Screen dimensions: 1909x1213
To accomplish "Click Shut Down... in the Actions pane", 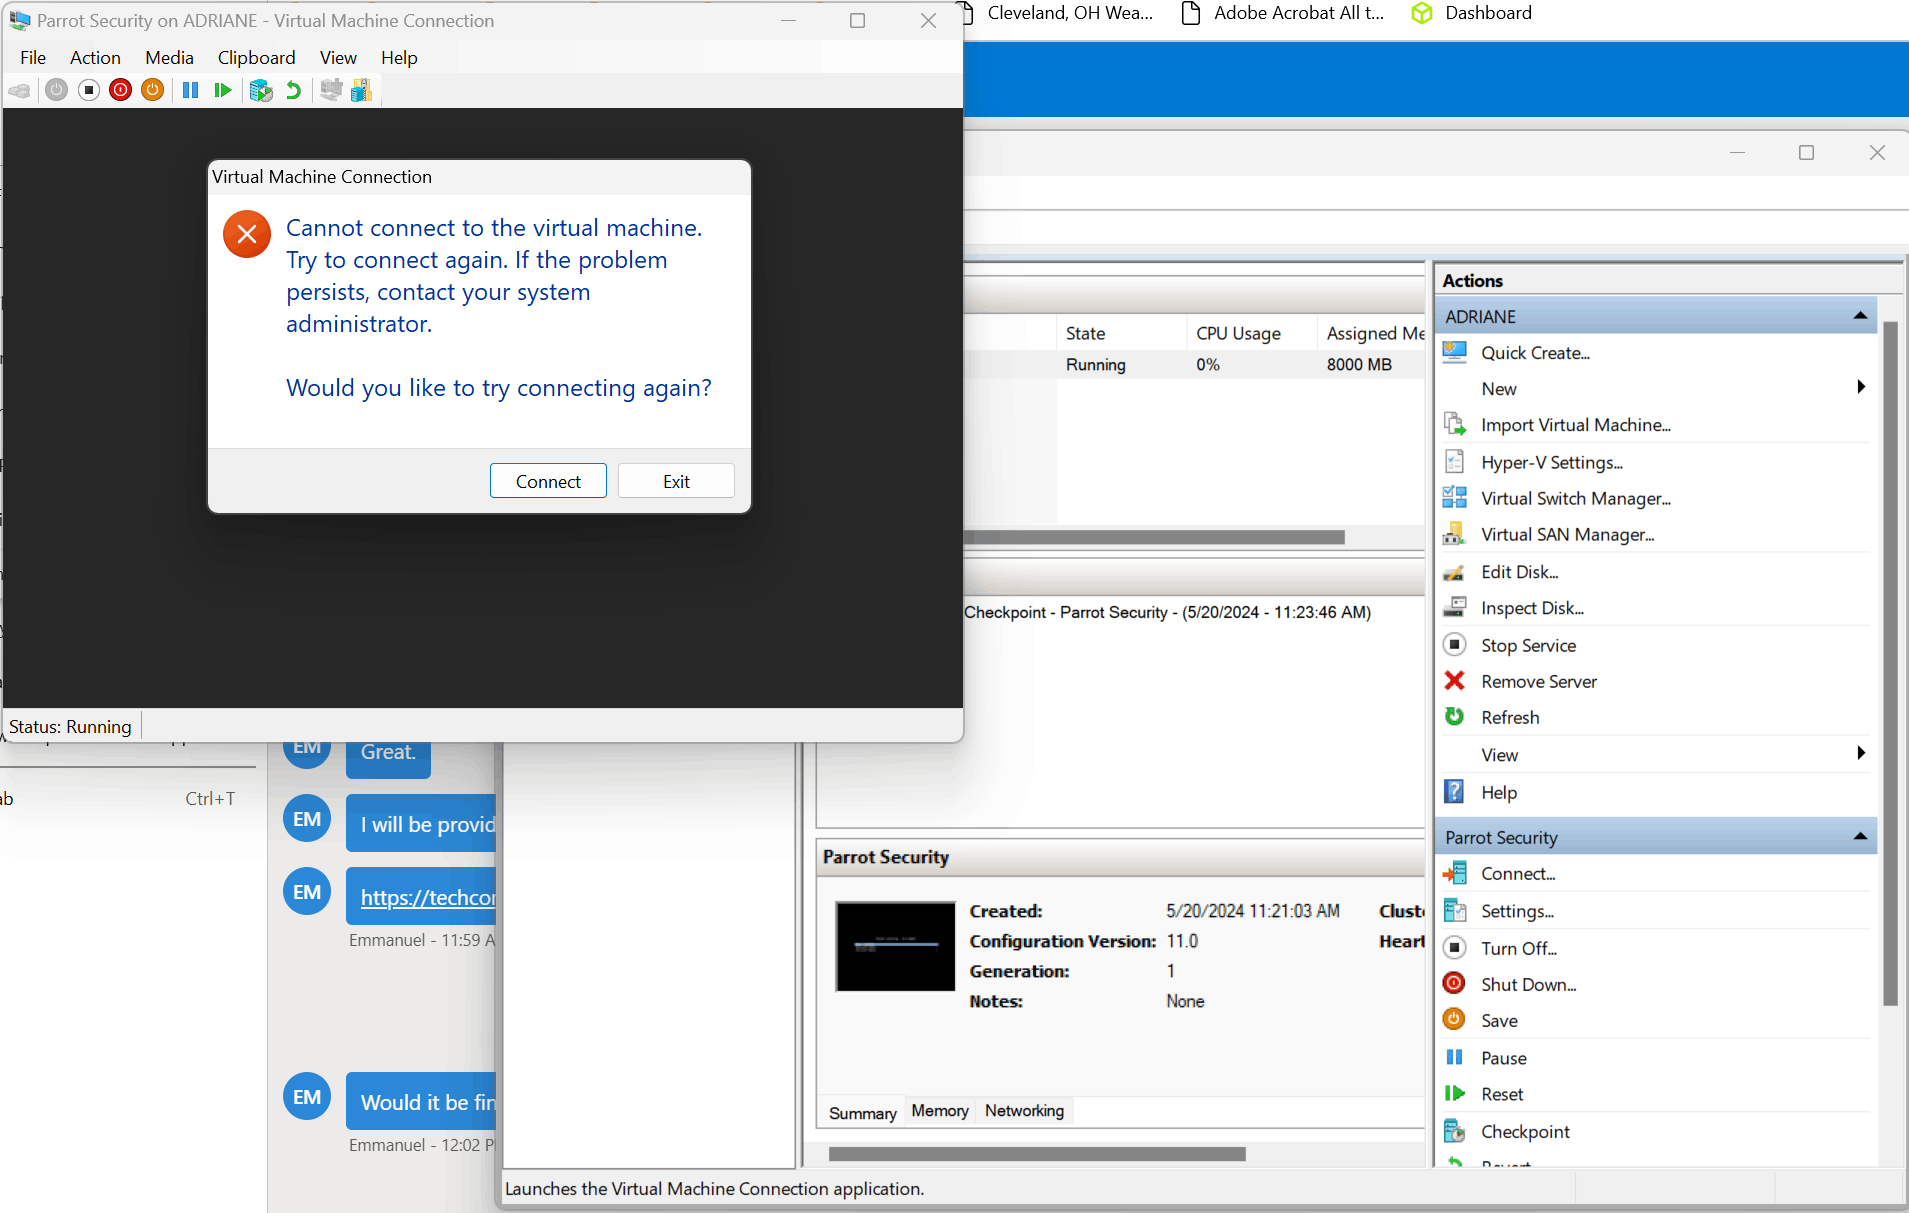I will click(1528, 985).
